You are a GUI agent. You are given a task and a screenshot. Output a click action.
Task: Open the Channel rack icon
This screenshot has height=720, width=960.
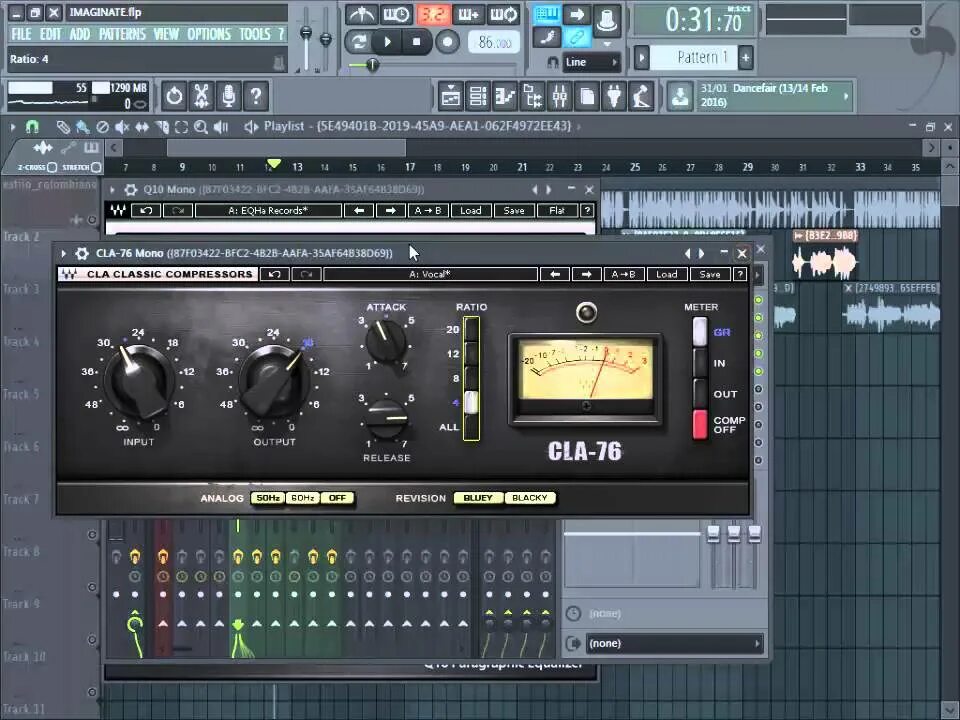tap(478, 96)
